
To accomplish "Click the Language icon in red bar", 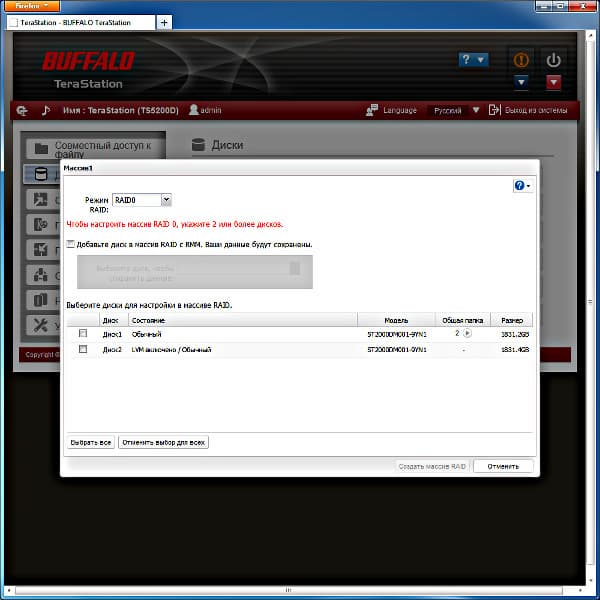I will coord(372,110).
